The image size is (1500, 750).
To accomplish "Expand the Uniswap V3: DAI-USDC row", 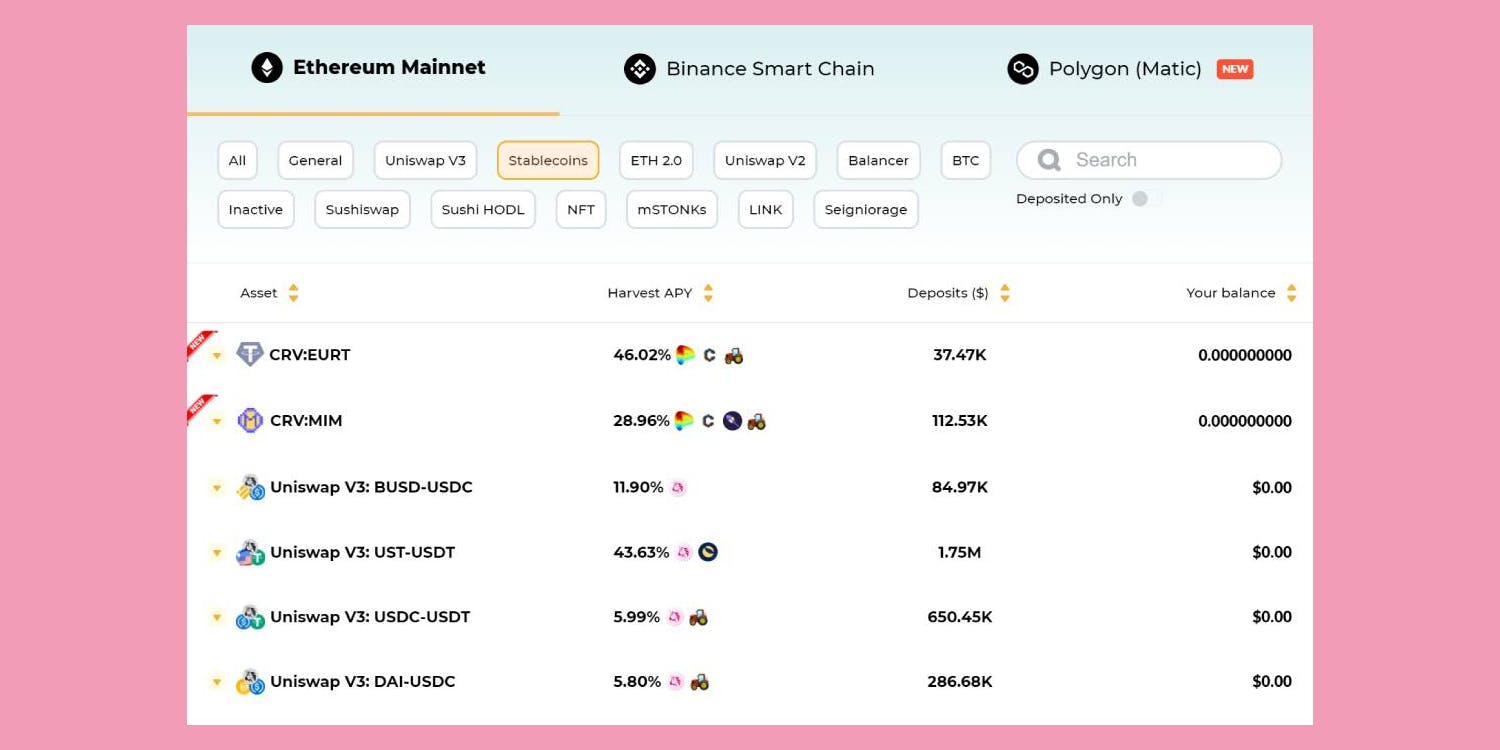I will [217, 683].
